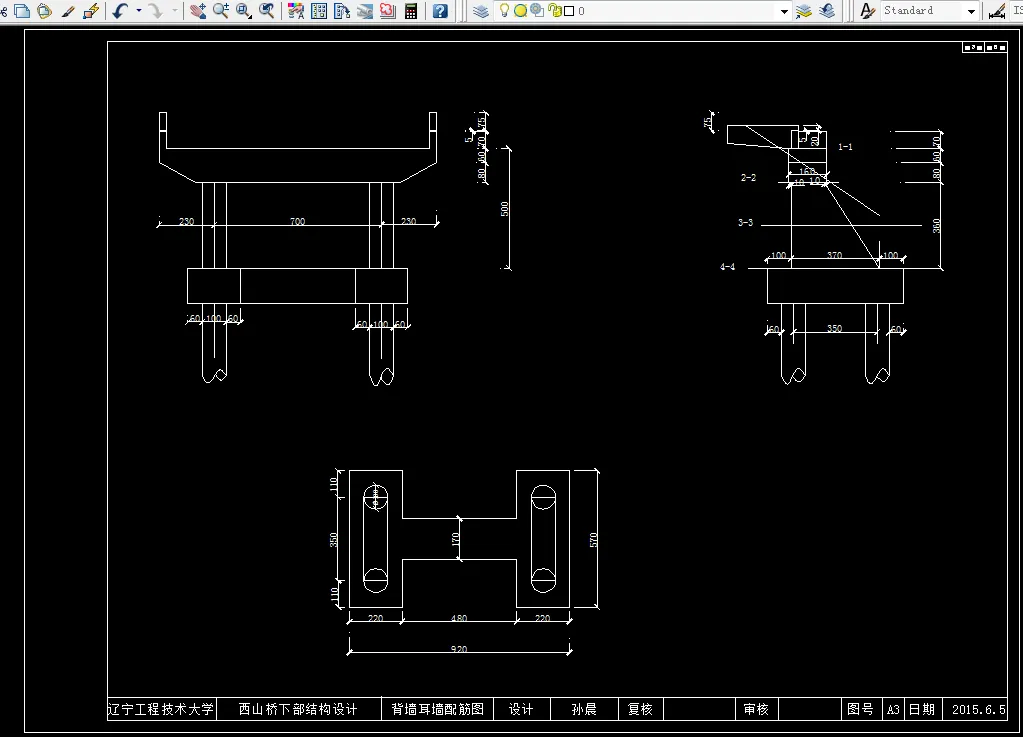Select the Match Properties brush tool
Screen dimensions: 1023x737
coord(68,10)
